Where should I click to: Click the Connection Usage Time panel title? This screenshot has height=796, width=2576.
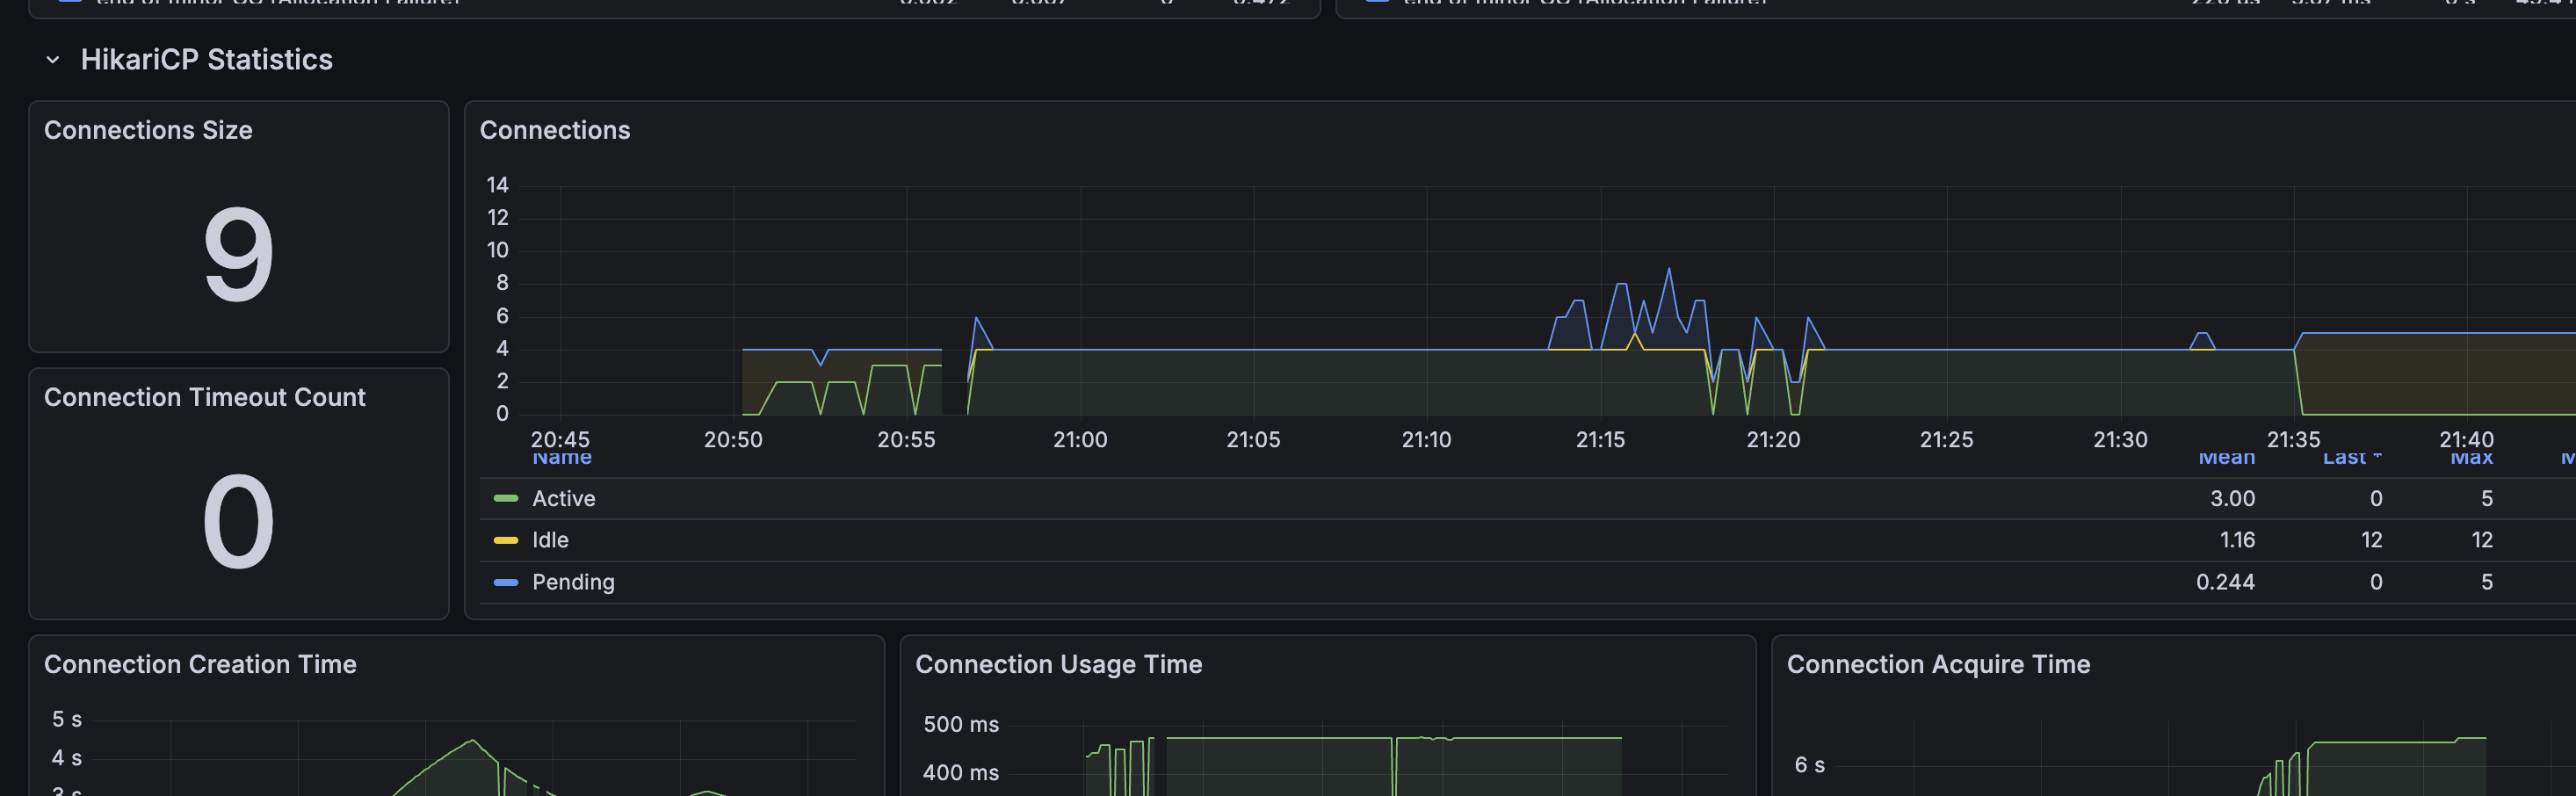click(x=1059, y=664)
